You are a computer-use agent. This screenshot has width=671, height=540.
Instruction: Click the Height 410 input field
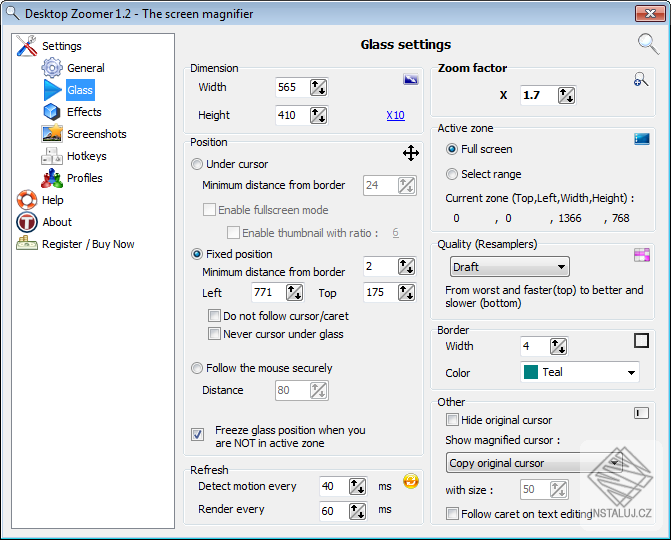click(293, 115)
